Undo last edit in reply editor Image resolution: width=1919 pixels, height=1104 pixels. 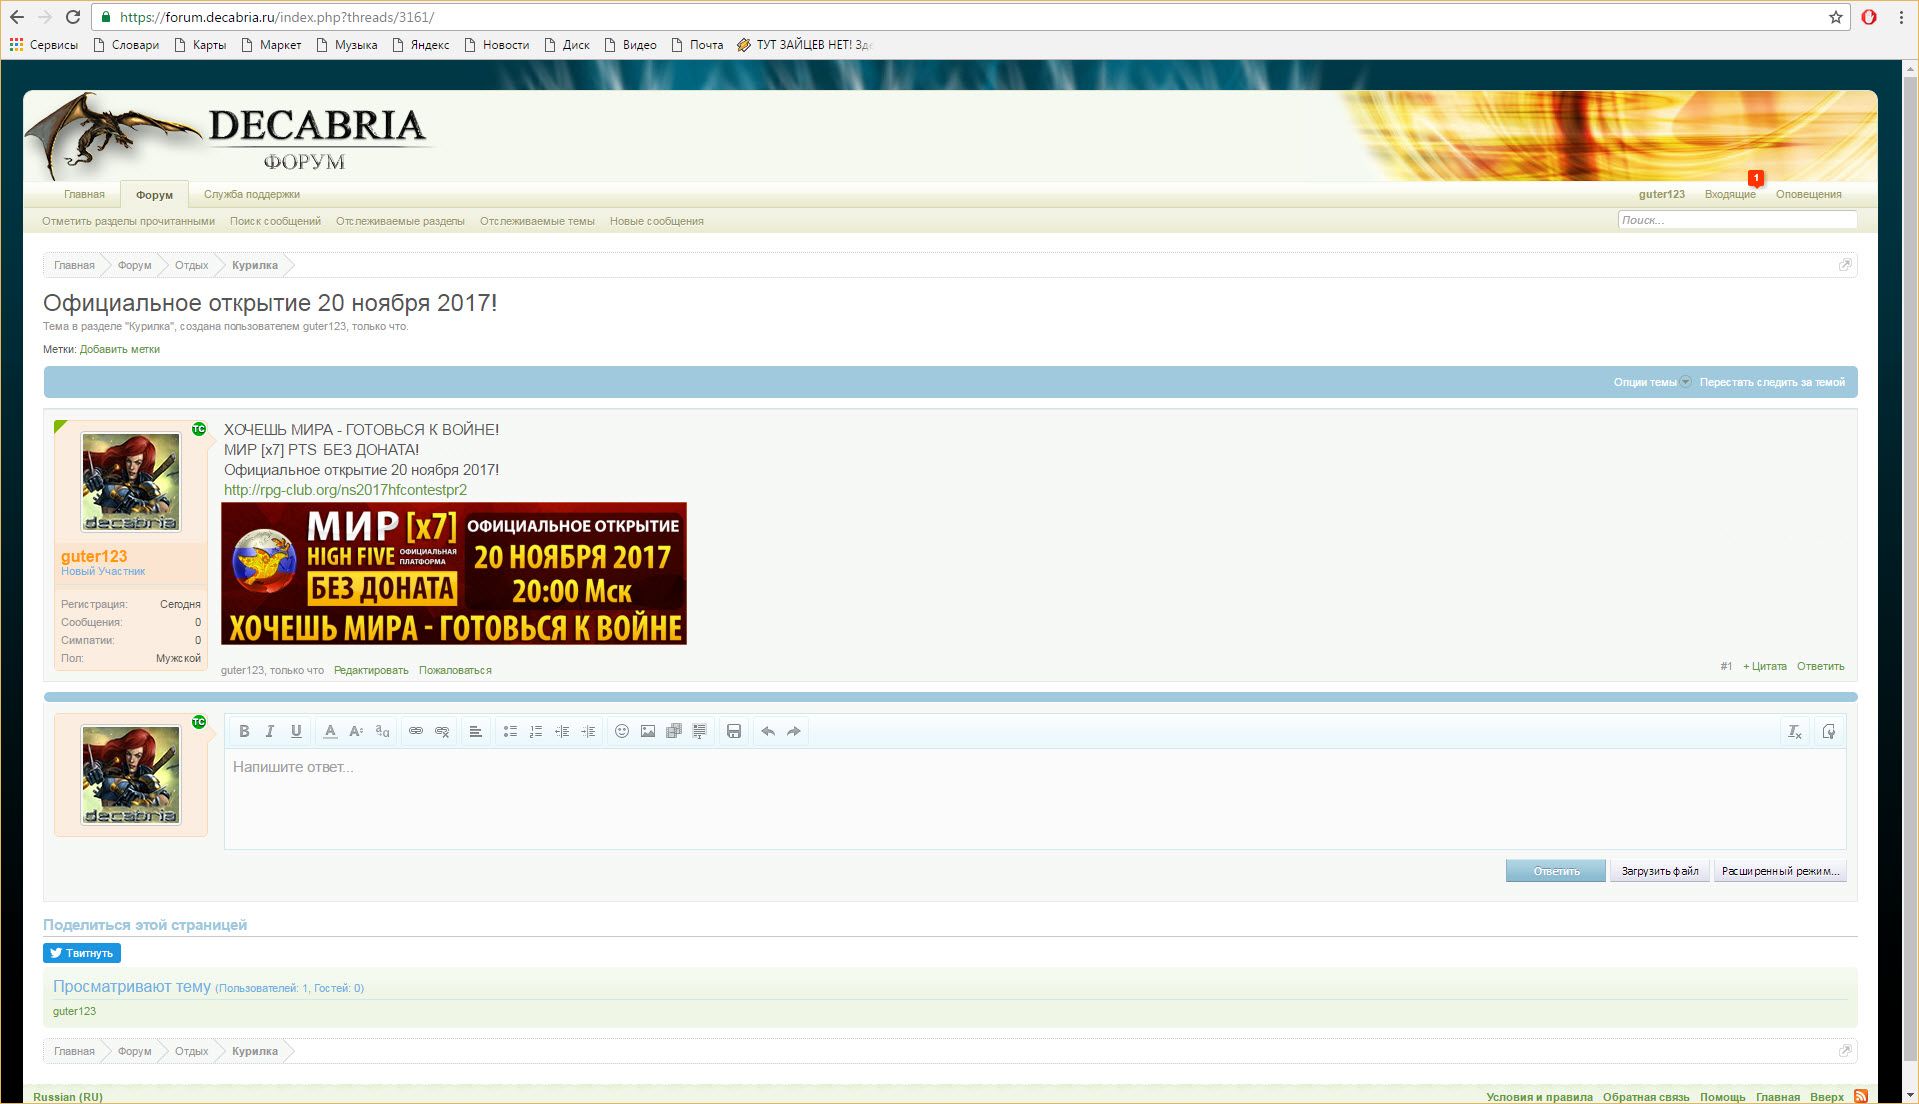point(768,731)
